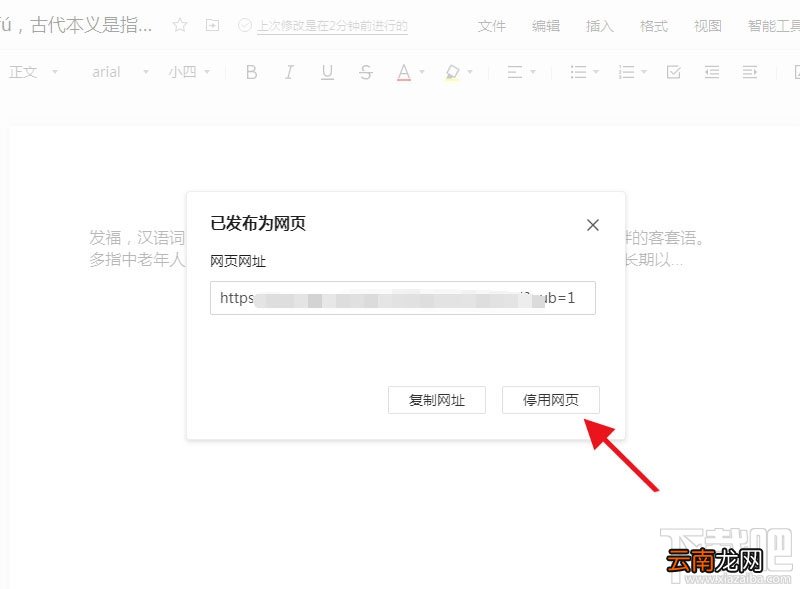
Task: Click the bulleted list icon
Action: point(578,72)
